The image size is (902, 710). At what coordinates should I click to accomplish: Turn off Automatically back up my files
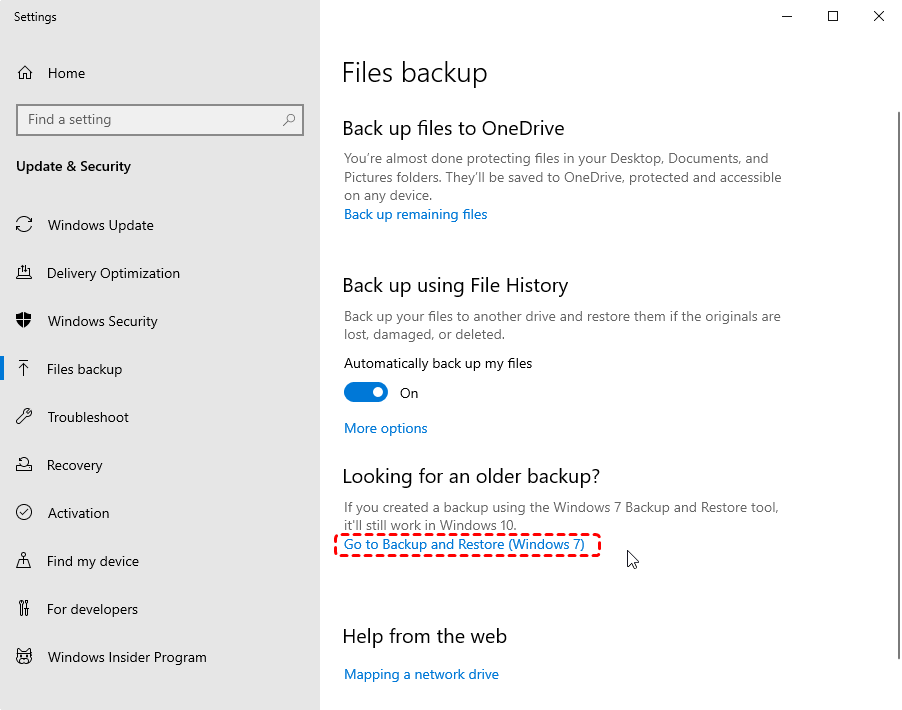pyautogui.click(x=366, y=393)
